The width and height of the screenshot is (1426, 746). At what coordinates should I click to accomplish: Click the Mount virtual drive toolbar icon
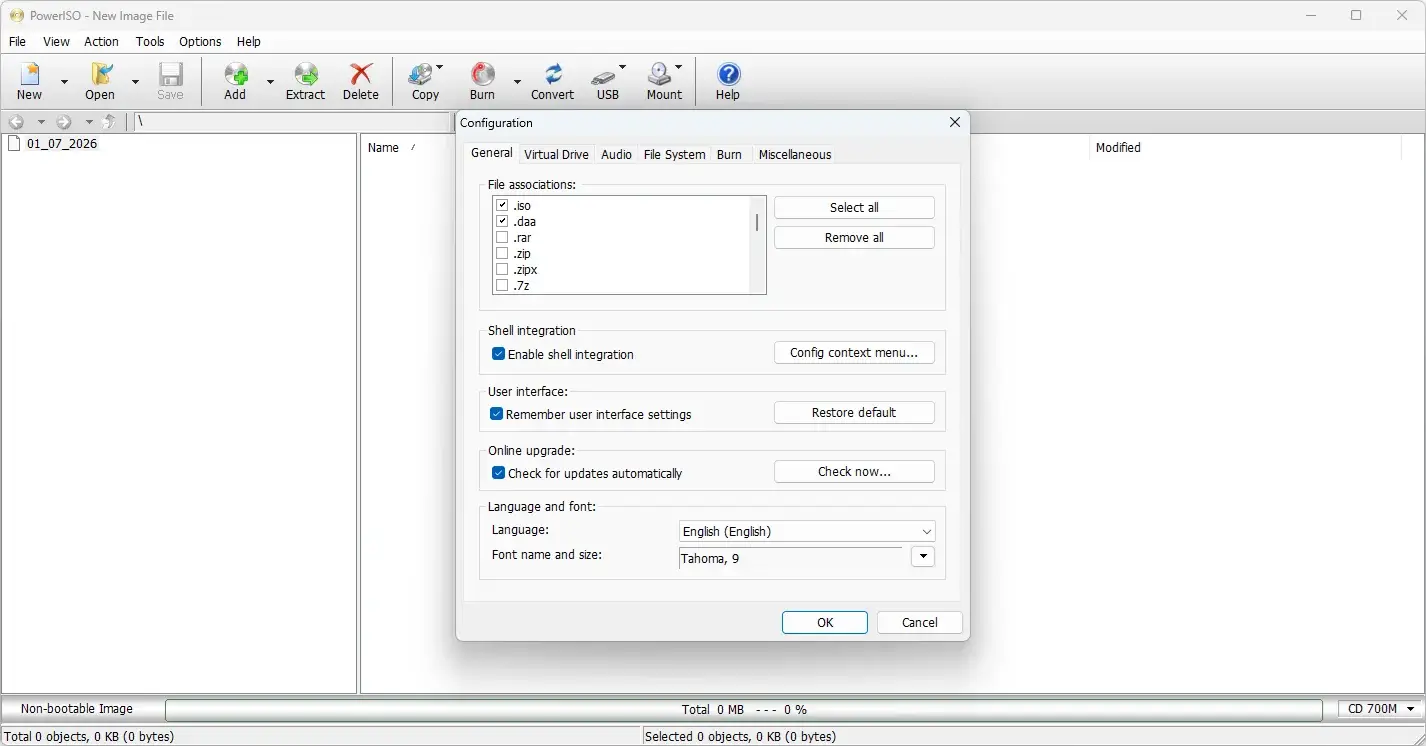pyautogui.click(x=660, y=74)
